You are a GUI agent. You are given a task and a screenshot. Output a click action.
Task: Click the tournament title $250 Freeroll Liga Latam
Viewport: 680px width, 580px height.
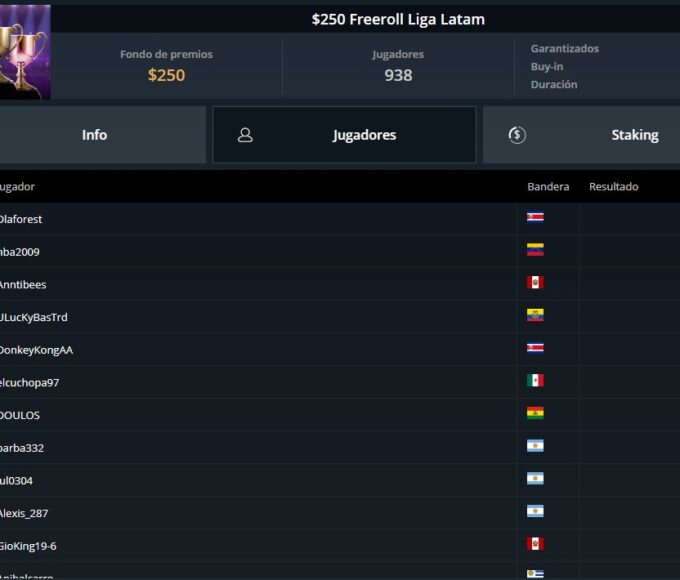coord(398,19)
